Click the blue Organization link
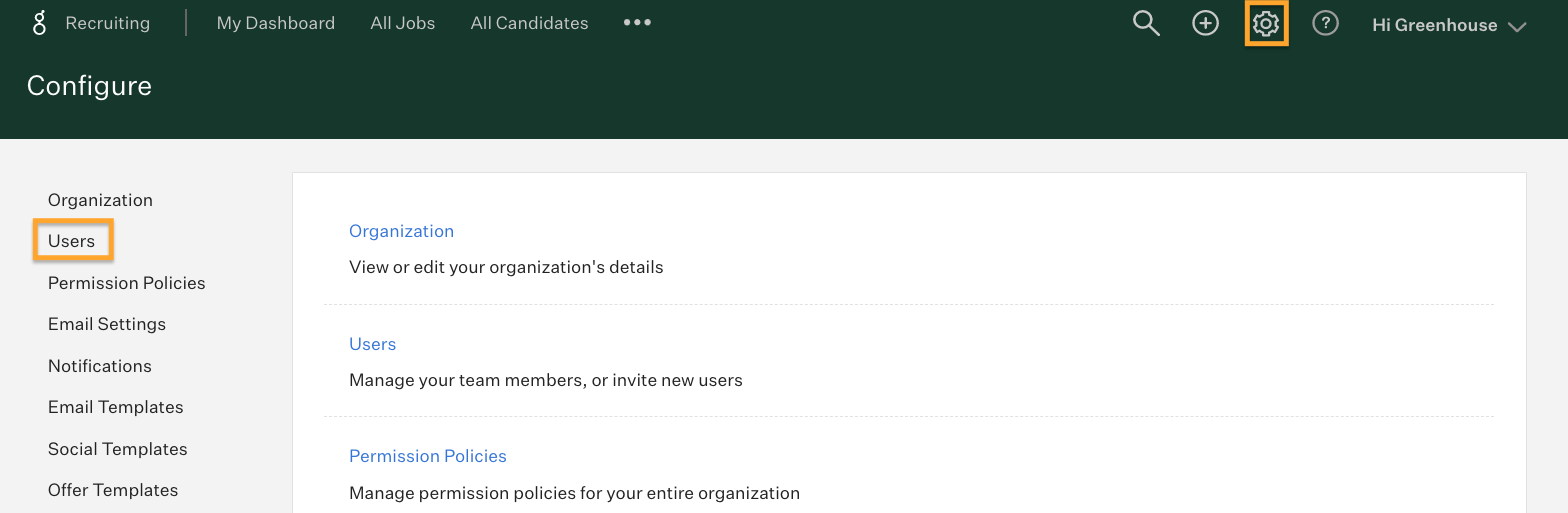The height and width of the screenshot is (513, 1568). [401, 231]
